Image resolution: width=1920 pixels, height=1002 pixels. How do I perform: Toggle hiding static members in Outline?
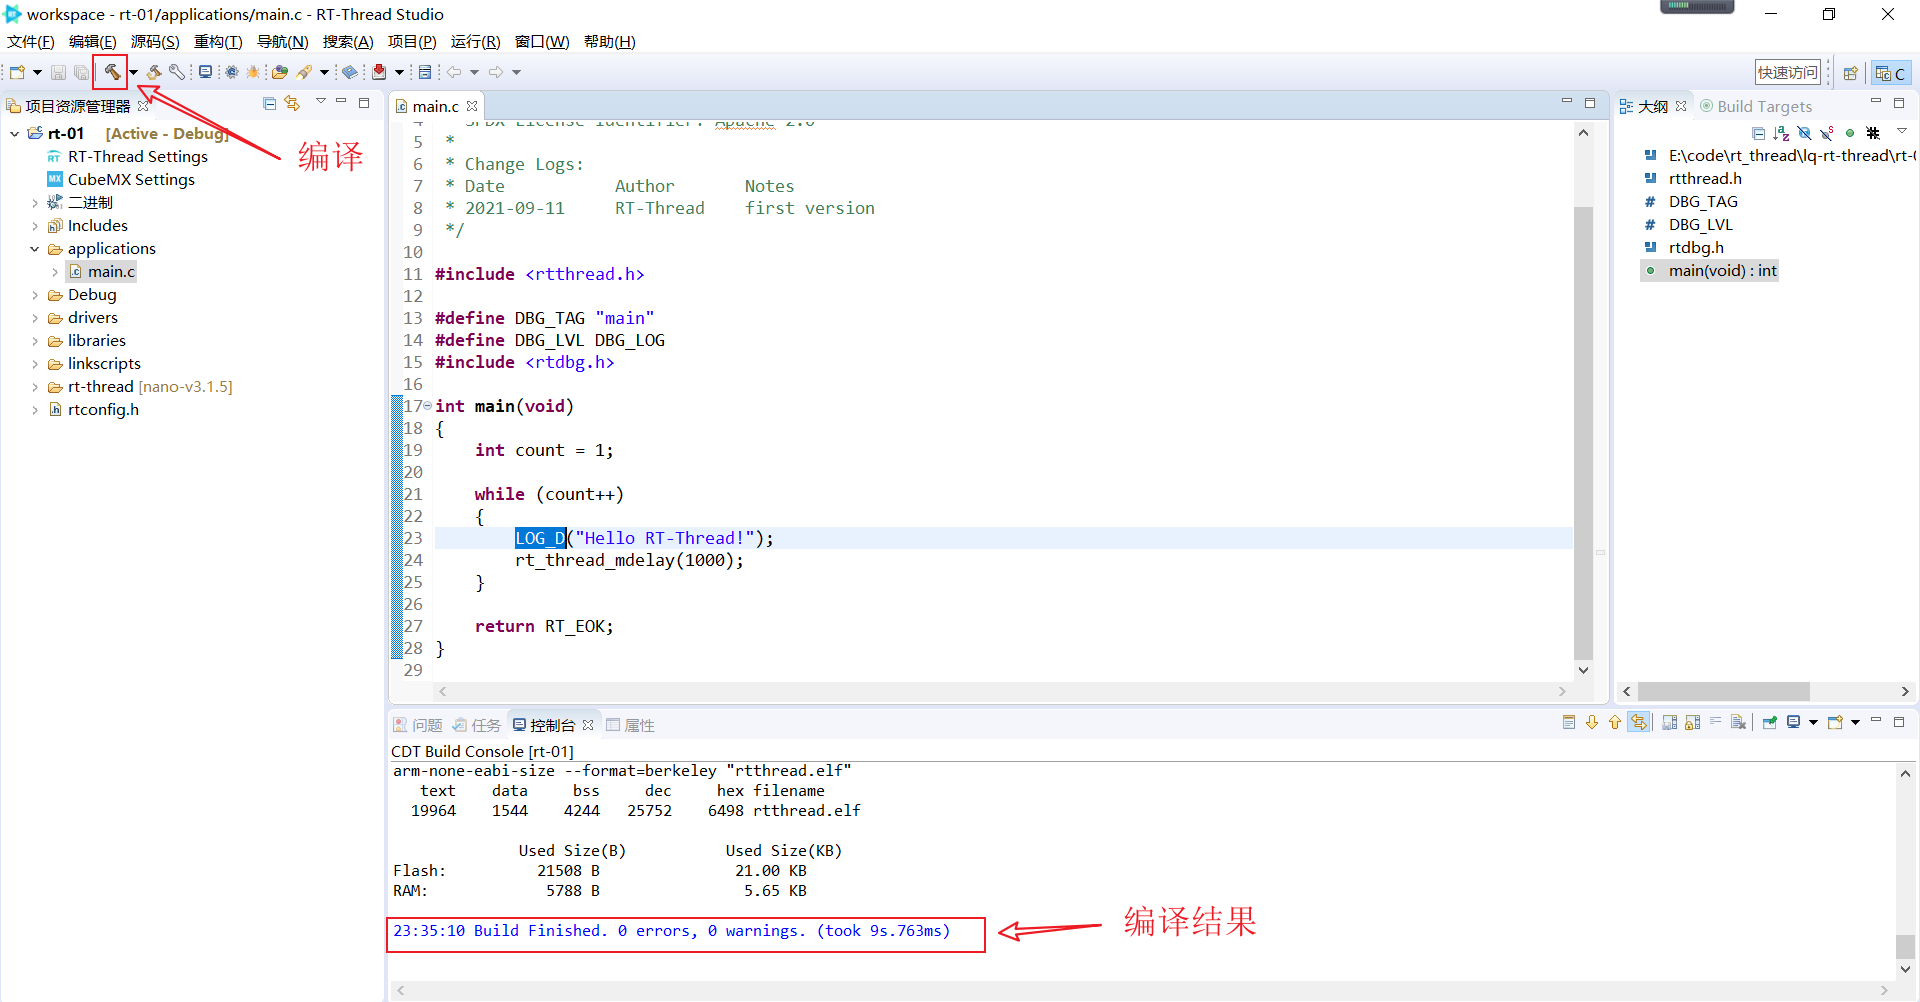1826,133
